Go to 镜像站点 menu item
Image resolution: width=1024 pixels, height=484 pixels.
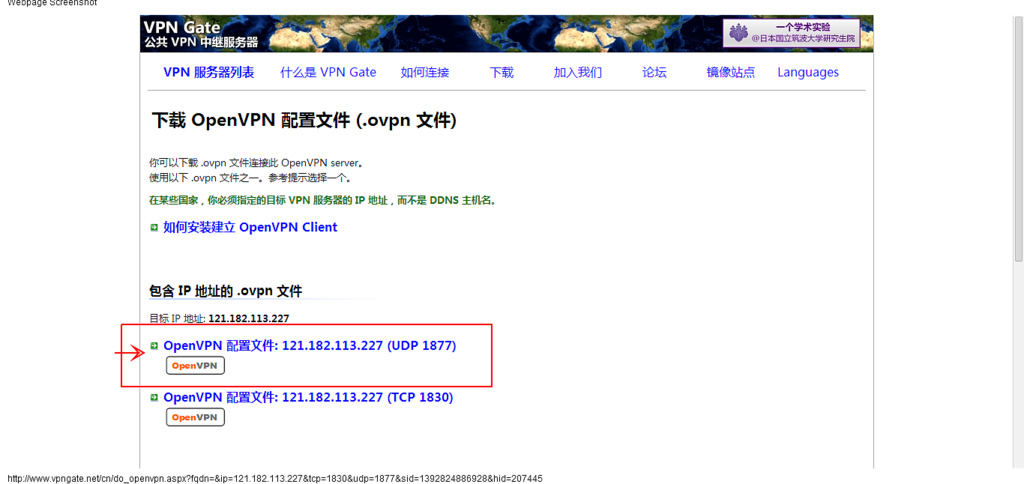(731, 73)
